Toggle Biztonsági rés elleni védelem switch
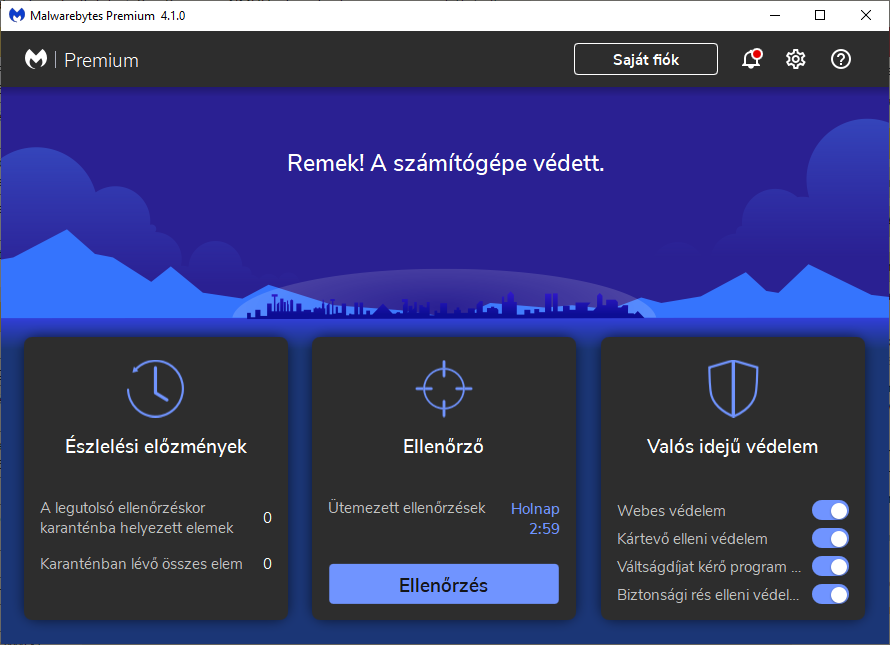This screenshot has width=890, height=645. click(830, 594)
